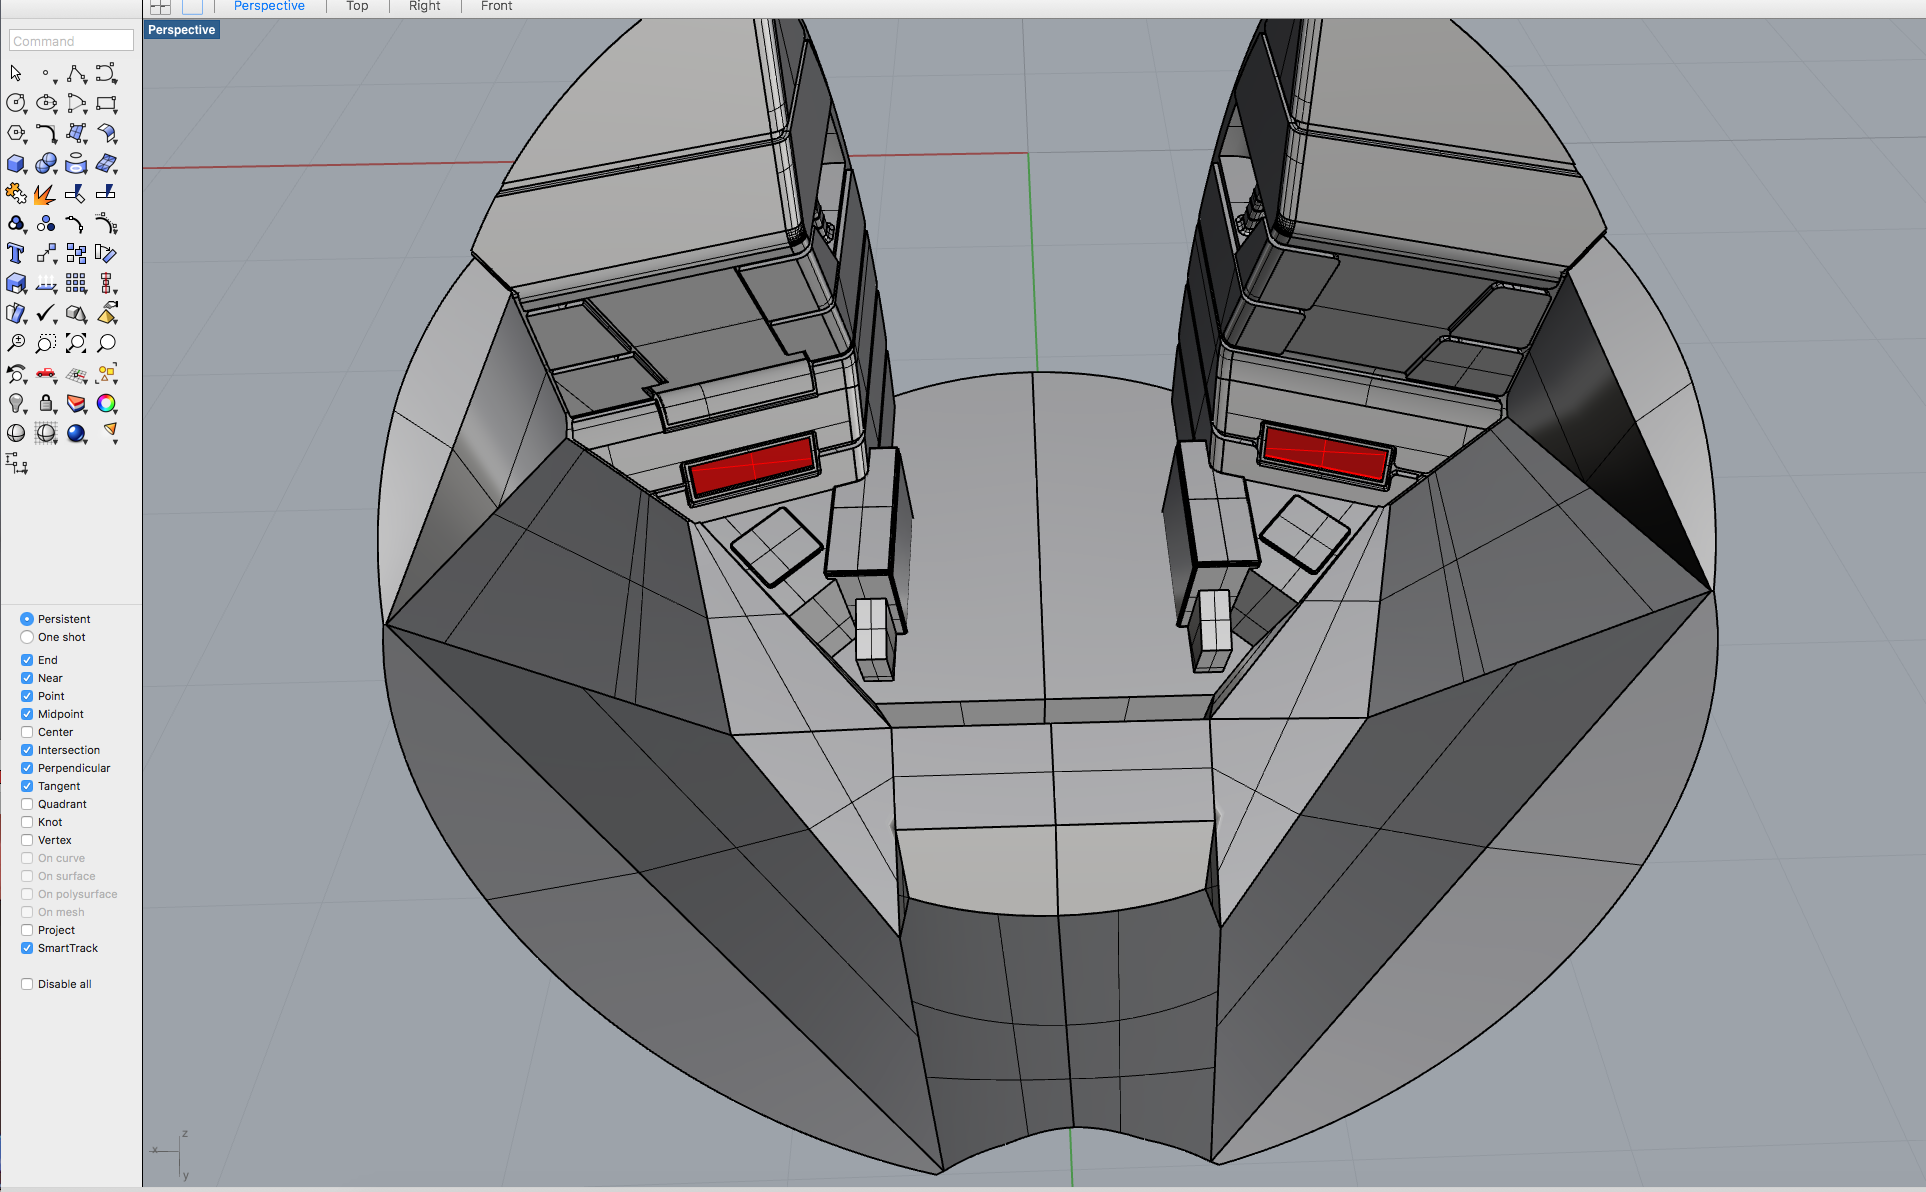Switch to the Front viewport tab

pos(496,6)
